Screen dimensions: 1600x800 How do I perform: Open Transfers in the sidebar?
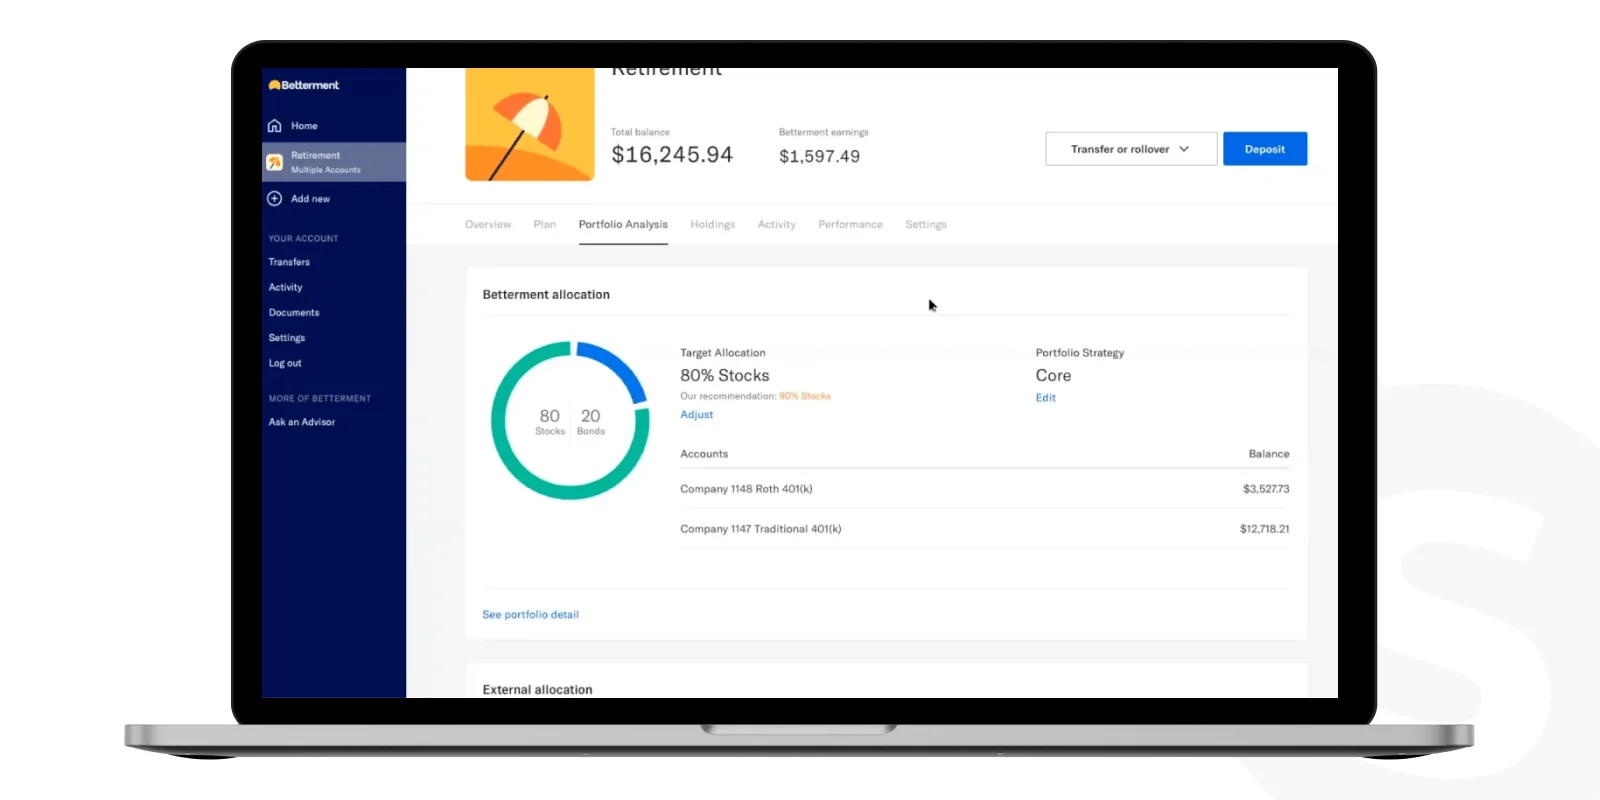(x=289, y=262)
